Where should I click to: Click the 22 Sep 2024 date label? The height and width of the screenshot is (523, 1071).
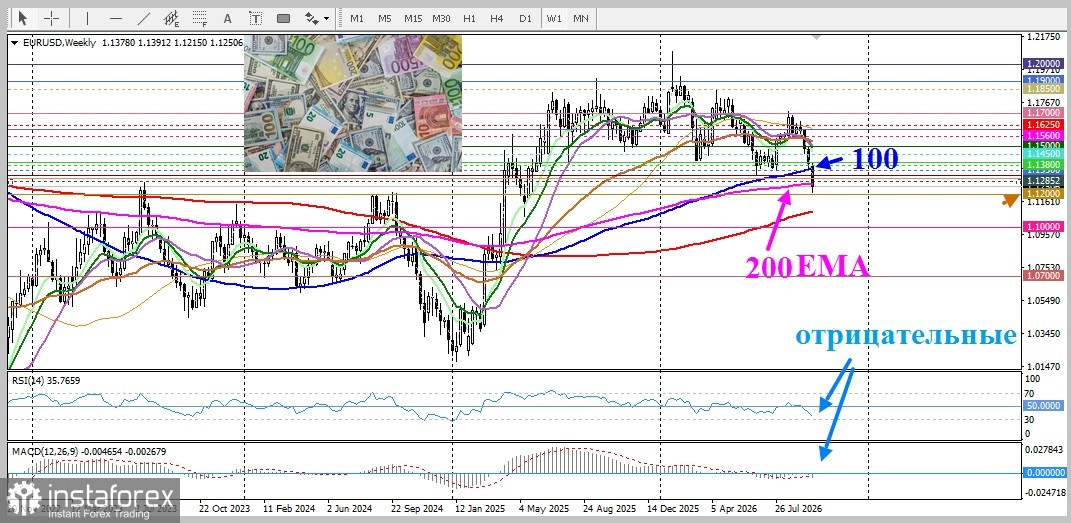click(417, 509)
